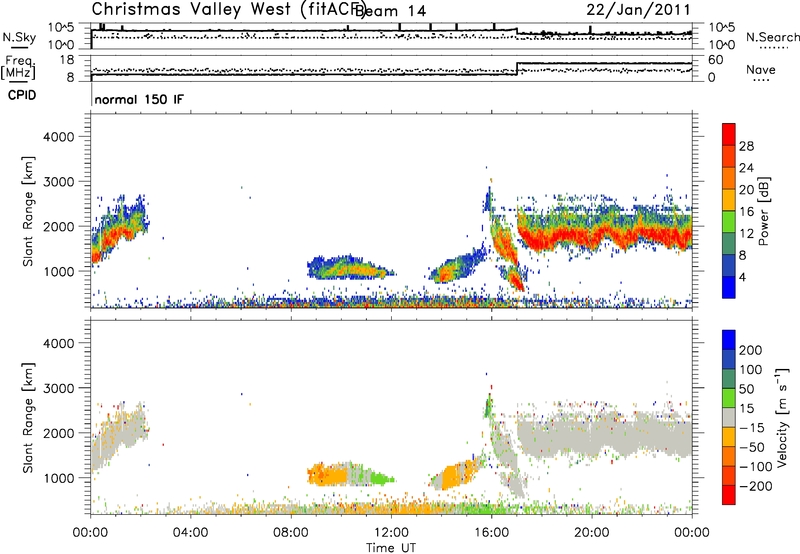Click the -200 value on velocity colorbar
The height and width of the screenshot is (554, 800).
click(756, 486)
